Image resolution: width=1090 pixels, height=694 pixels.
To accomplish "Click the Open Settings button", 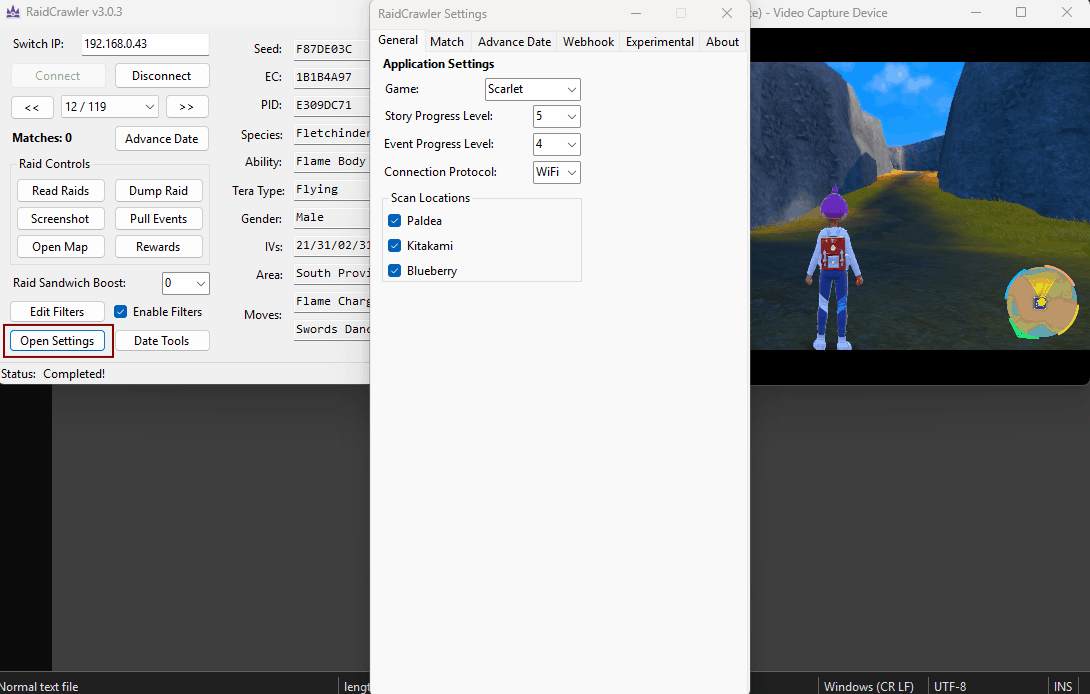I will [x=58, y=341].
